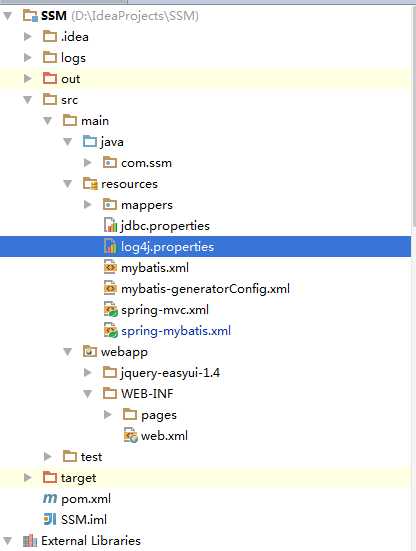Click the log4j.properties file icon
Image resolution: width=416 pixels, height=551 pixels.
[x=110, y=247]
